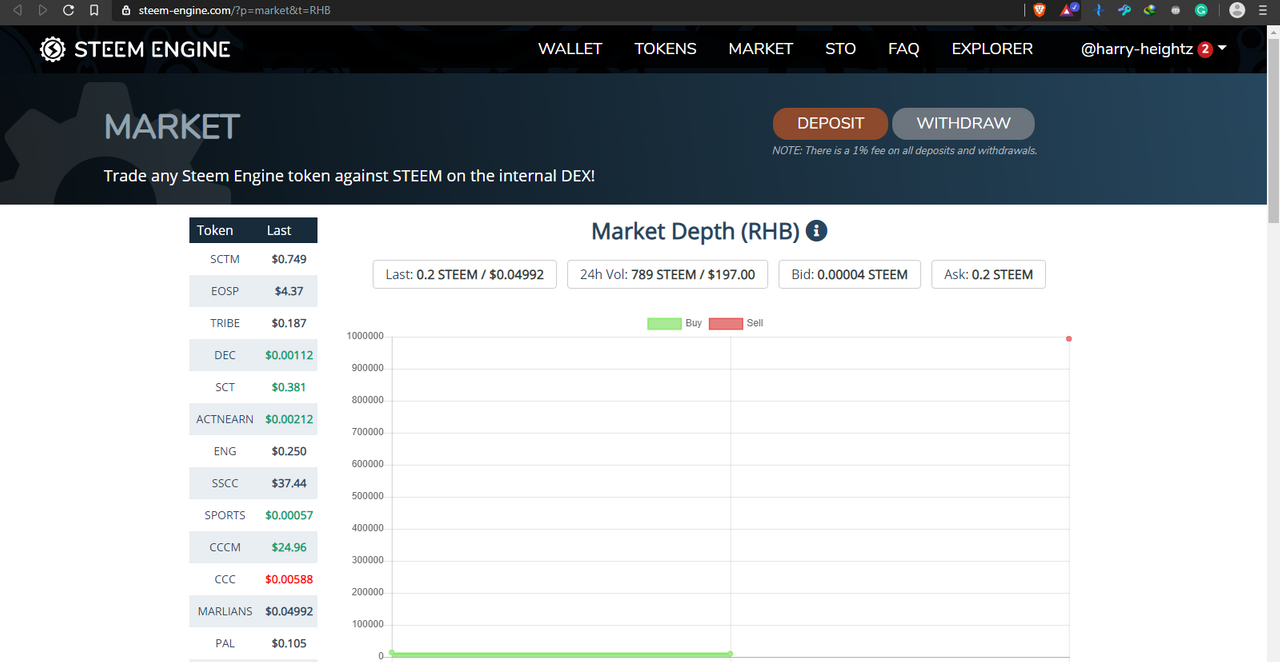
Task: Go to the MARKET menu item
Action: point(760,48)
